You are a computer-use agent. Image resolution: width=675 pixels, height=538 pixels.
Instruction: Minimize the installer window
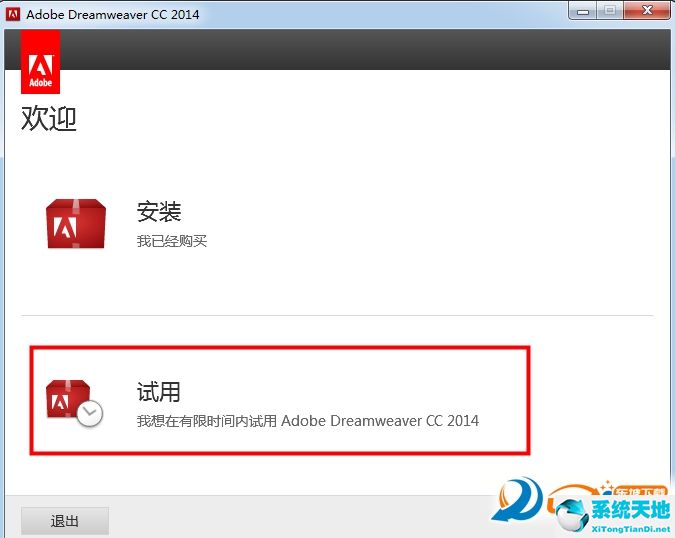tap(584, 11)
